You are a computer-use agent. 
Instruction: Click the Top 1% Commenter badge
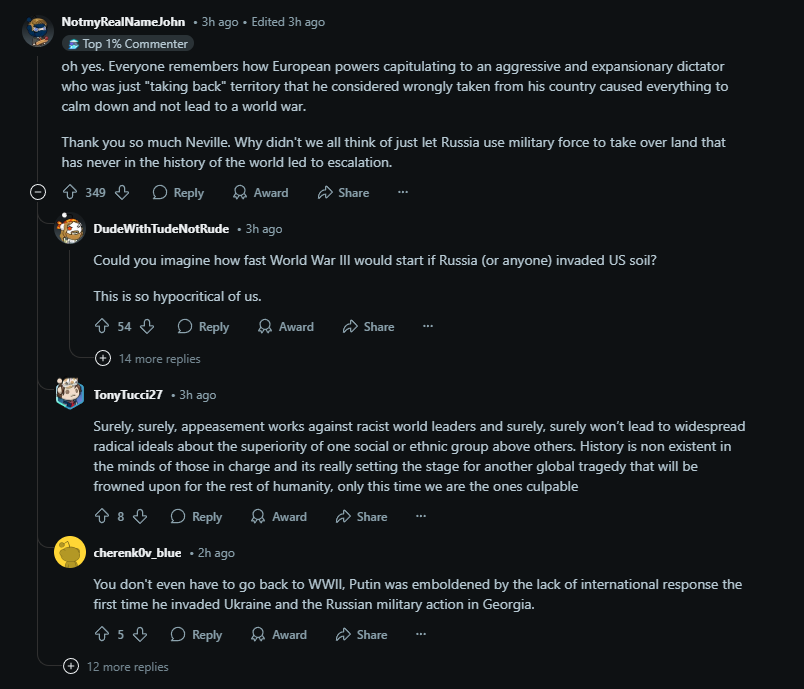(128, 44)
